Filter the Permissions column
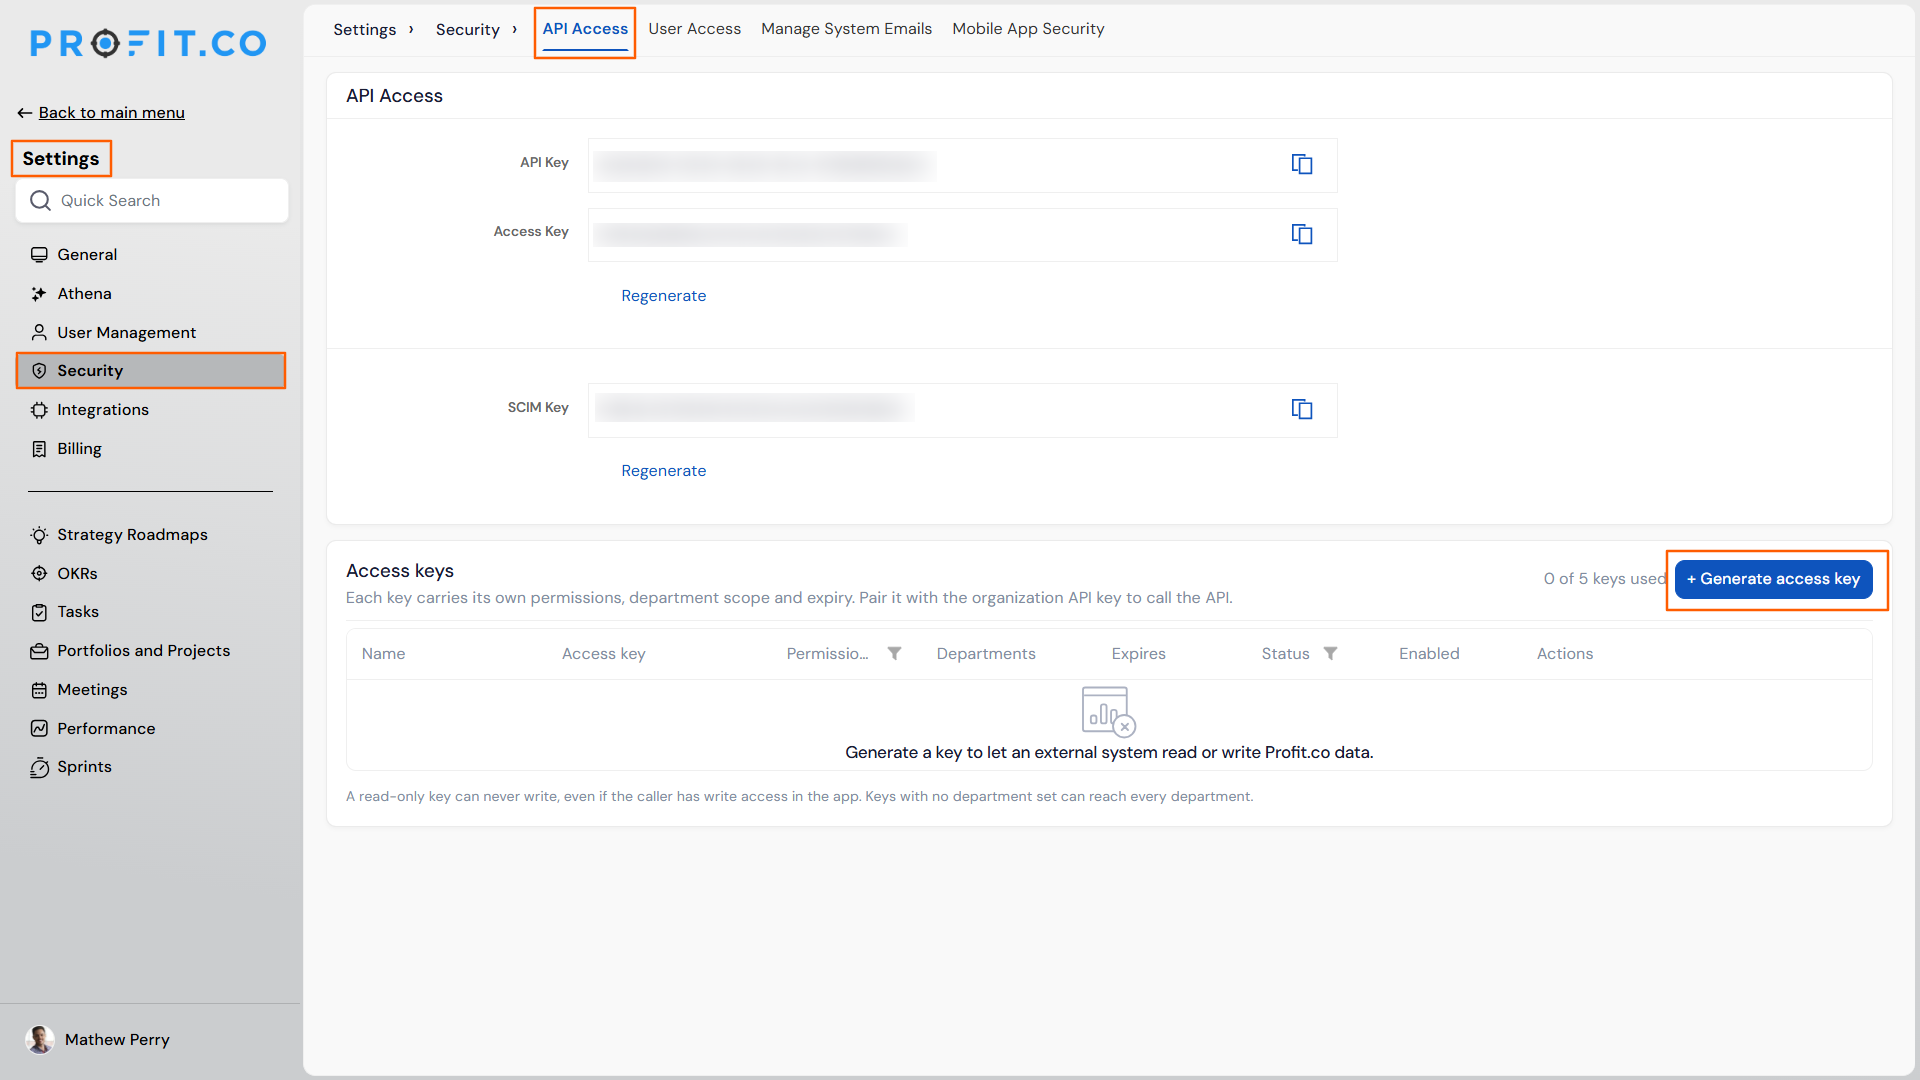This screenshot has width=1920, height=1080. coord(895,654)
